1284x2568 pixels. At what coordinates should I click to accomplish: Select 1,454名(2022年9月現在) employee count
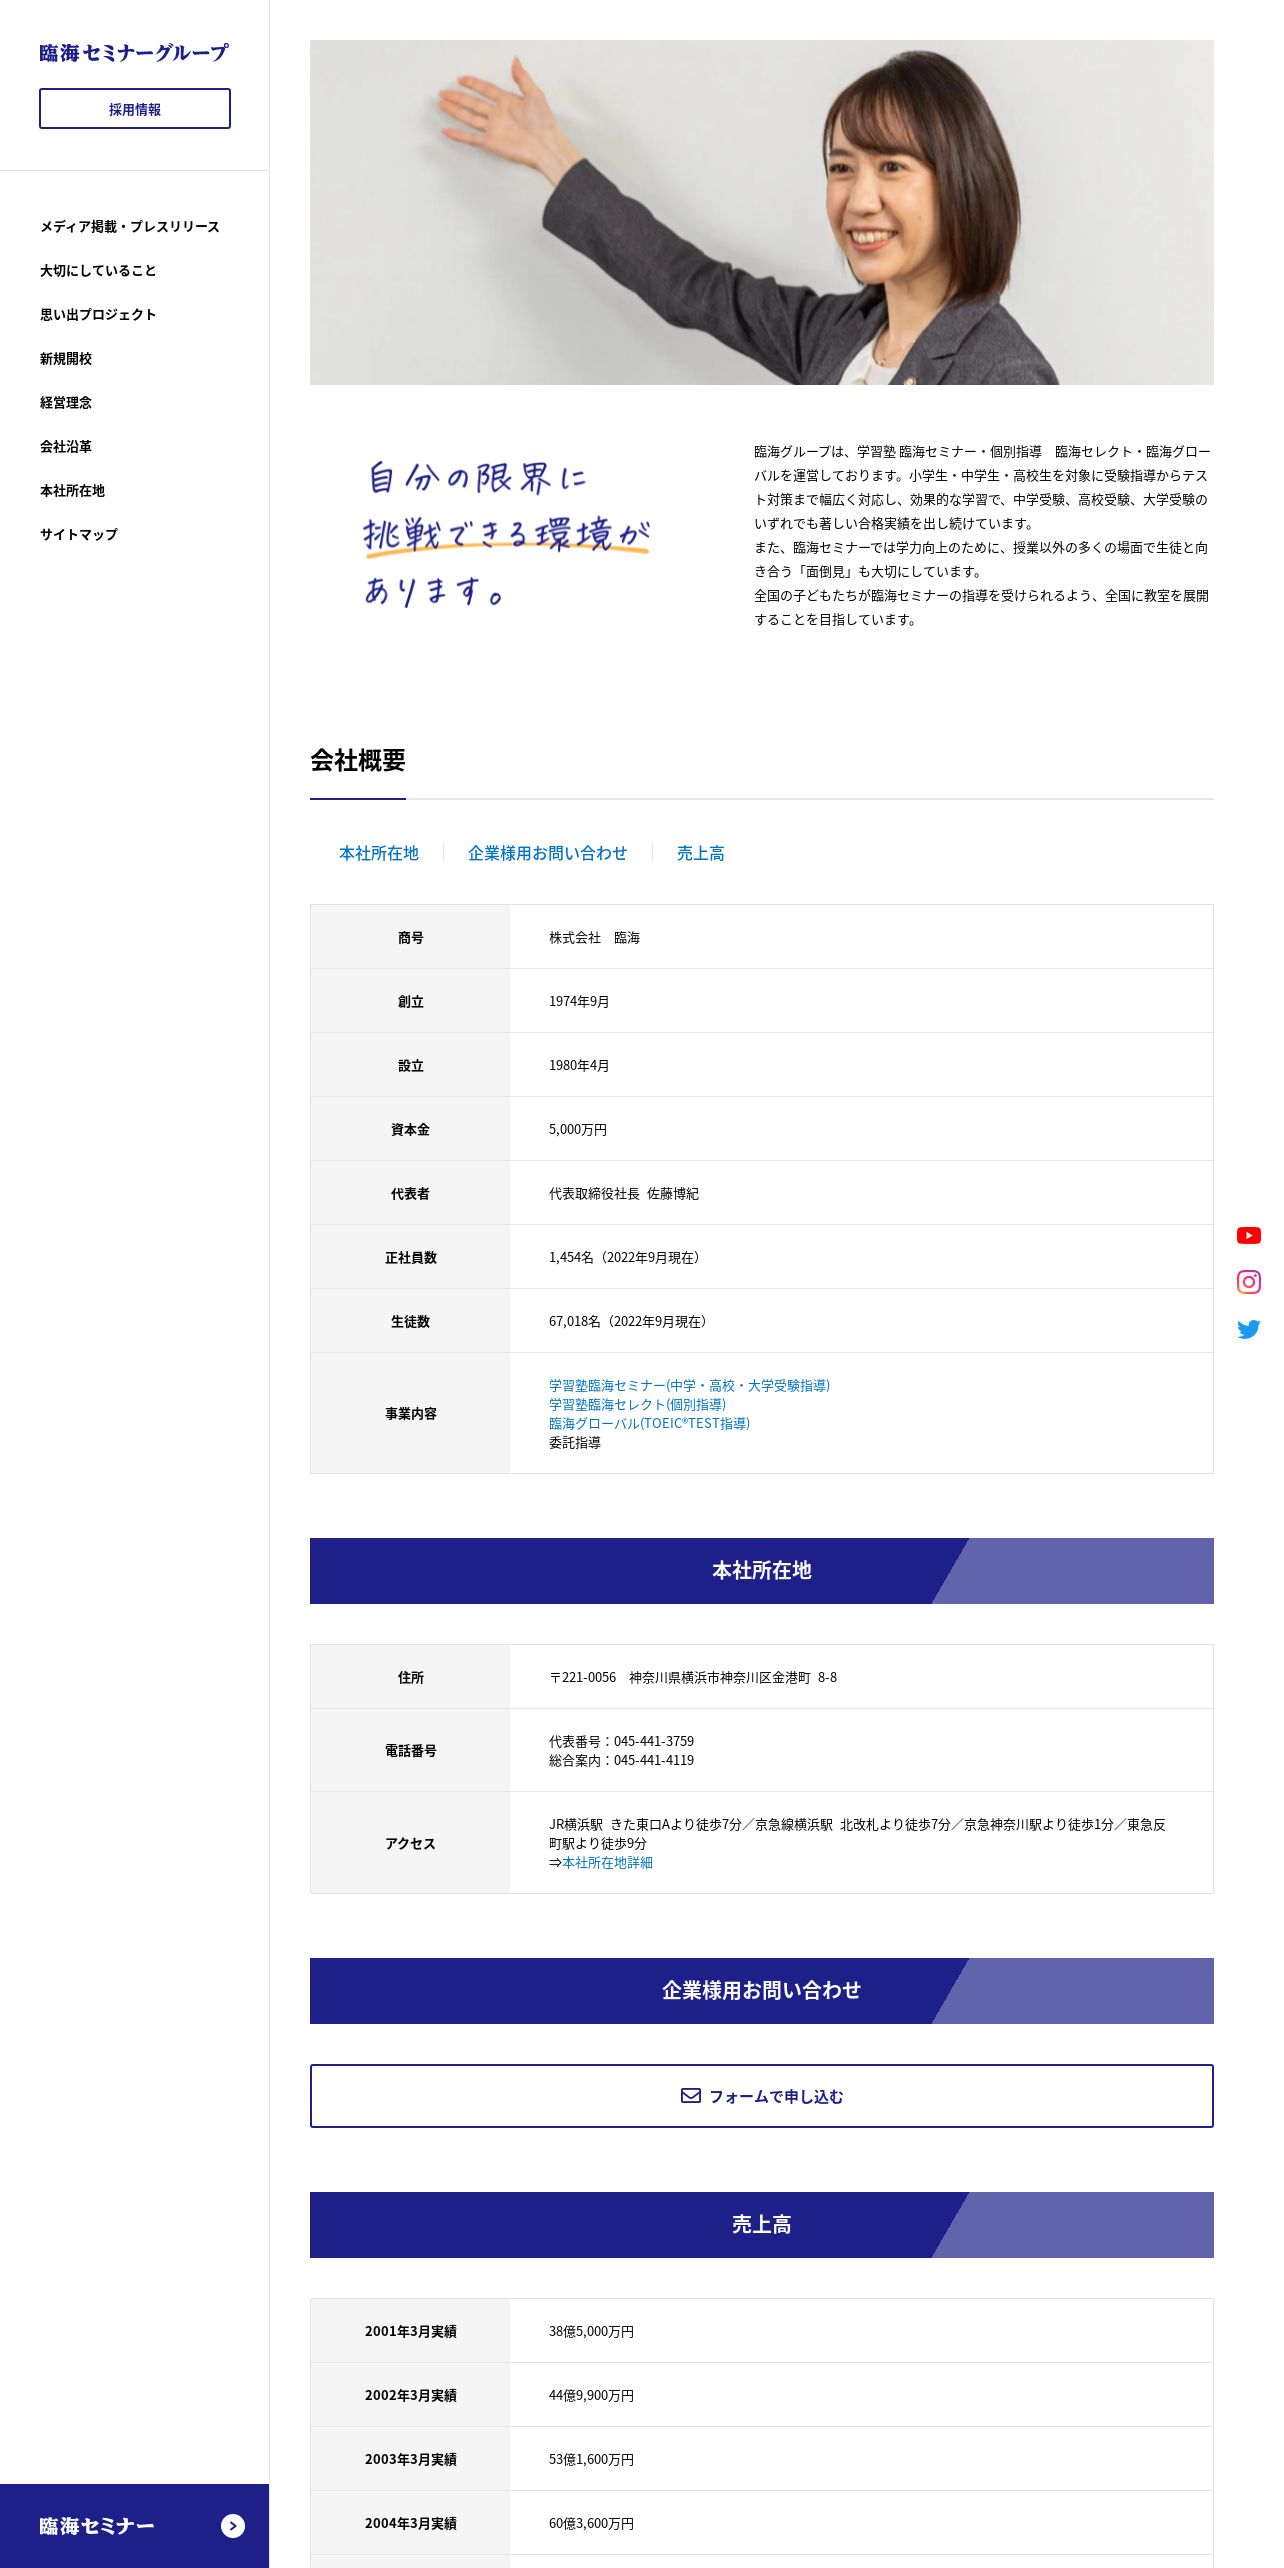coord(627,1257)
